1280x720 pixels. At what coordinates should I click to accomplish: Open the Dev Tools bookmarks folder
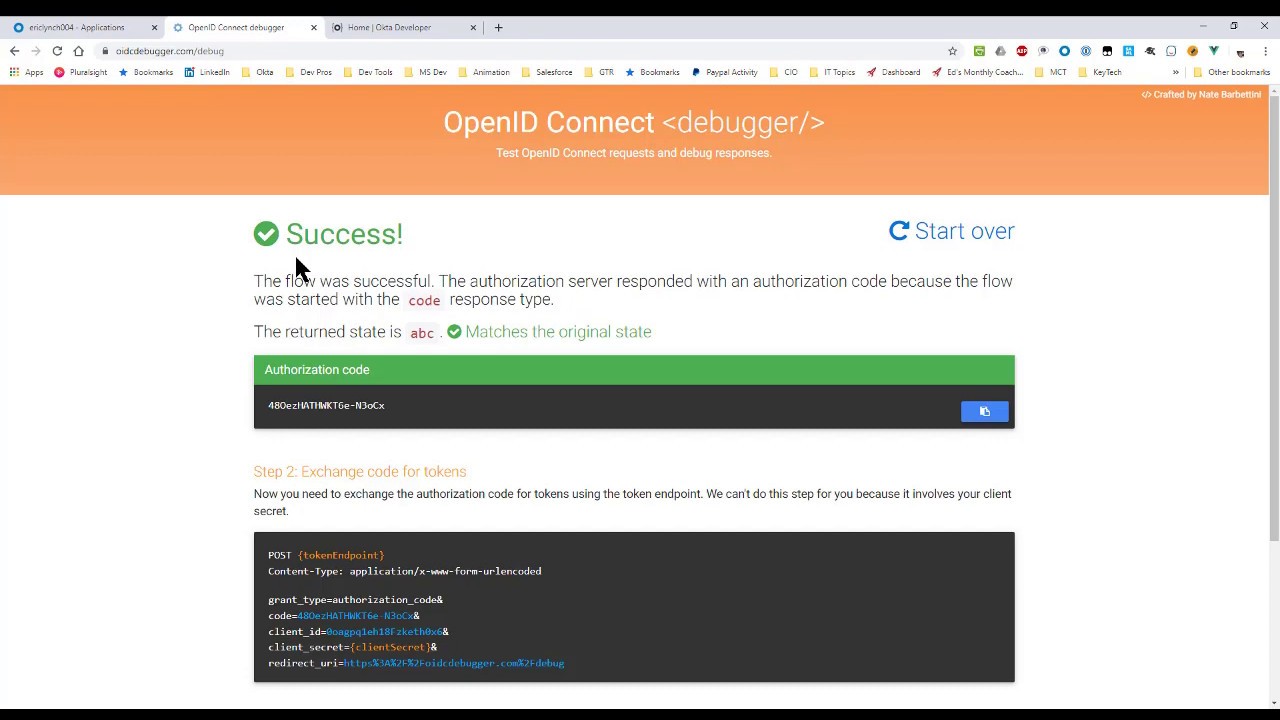pos(367,72)
